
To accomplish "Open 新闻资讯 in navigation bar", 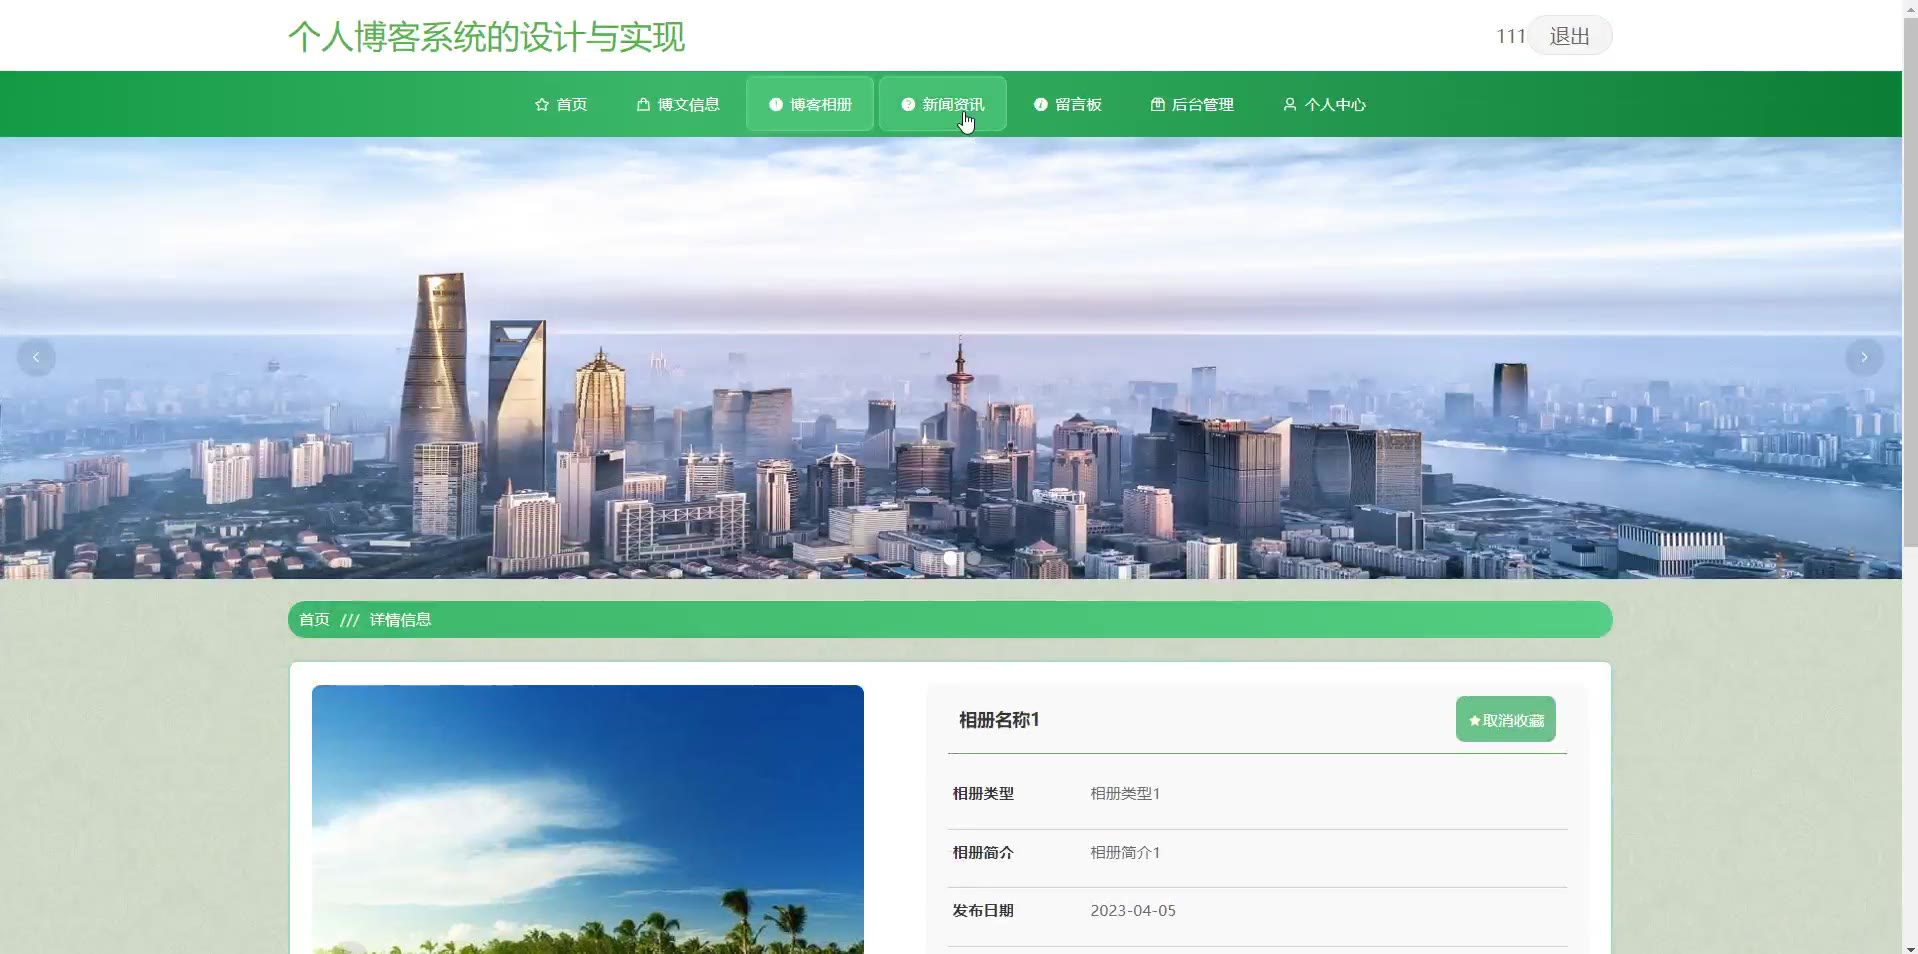I will [x=943, y=104].
